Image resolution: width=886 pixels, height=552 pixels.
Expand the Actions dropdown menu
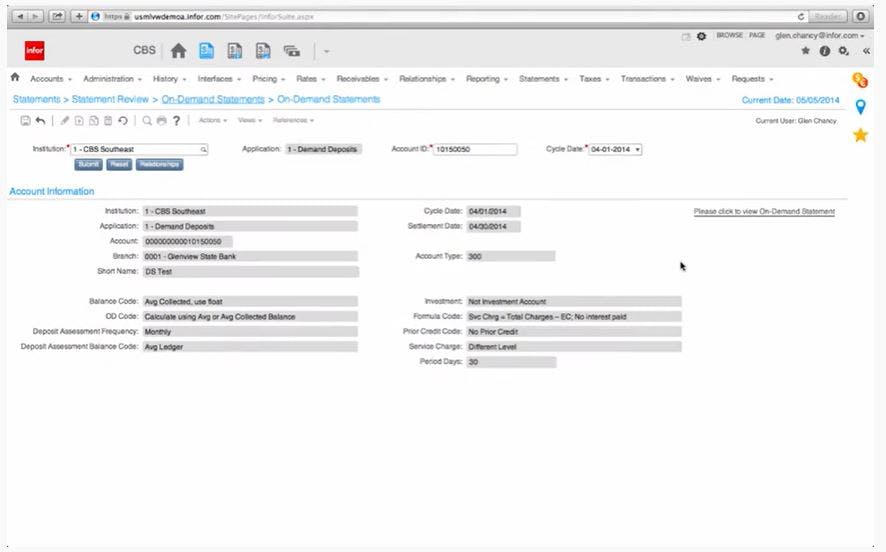click(x=212, y=120)
